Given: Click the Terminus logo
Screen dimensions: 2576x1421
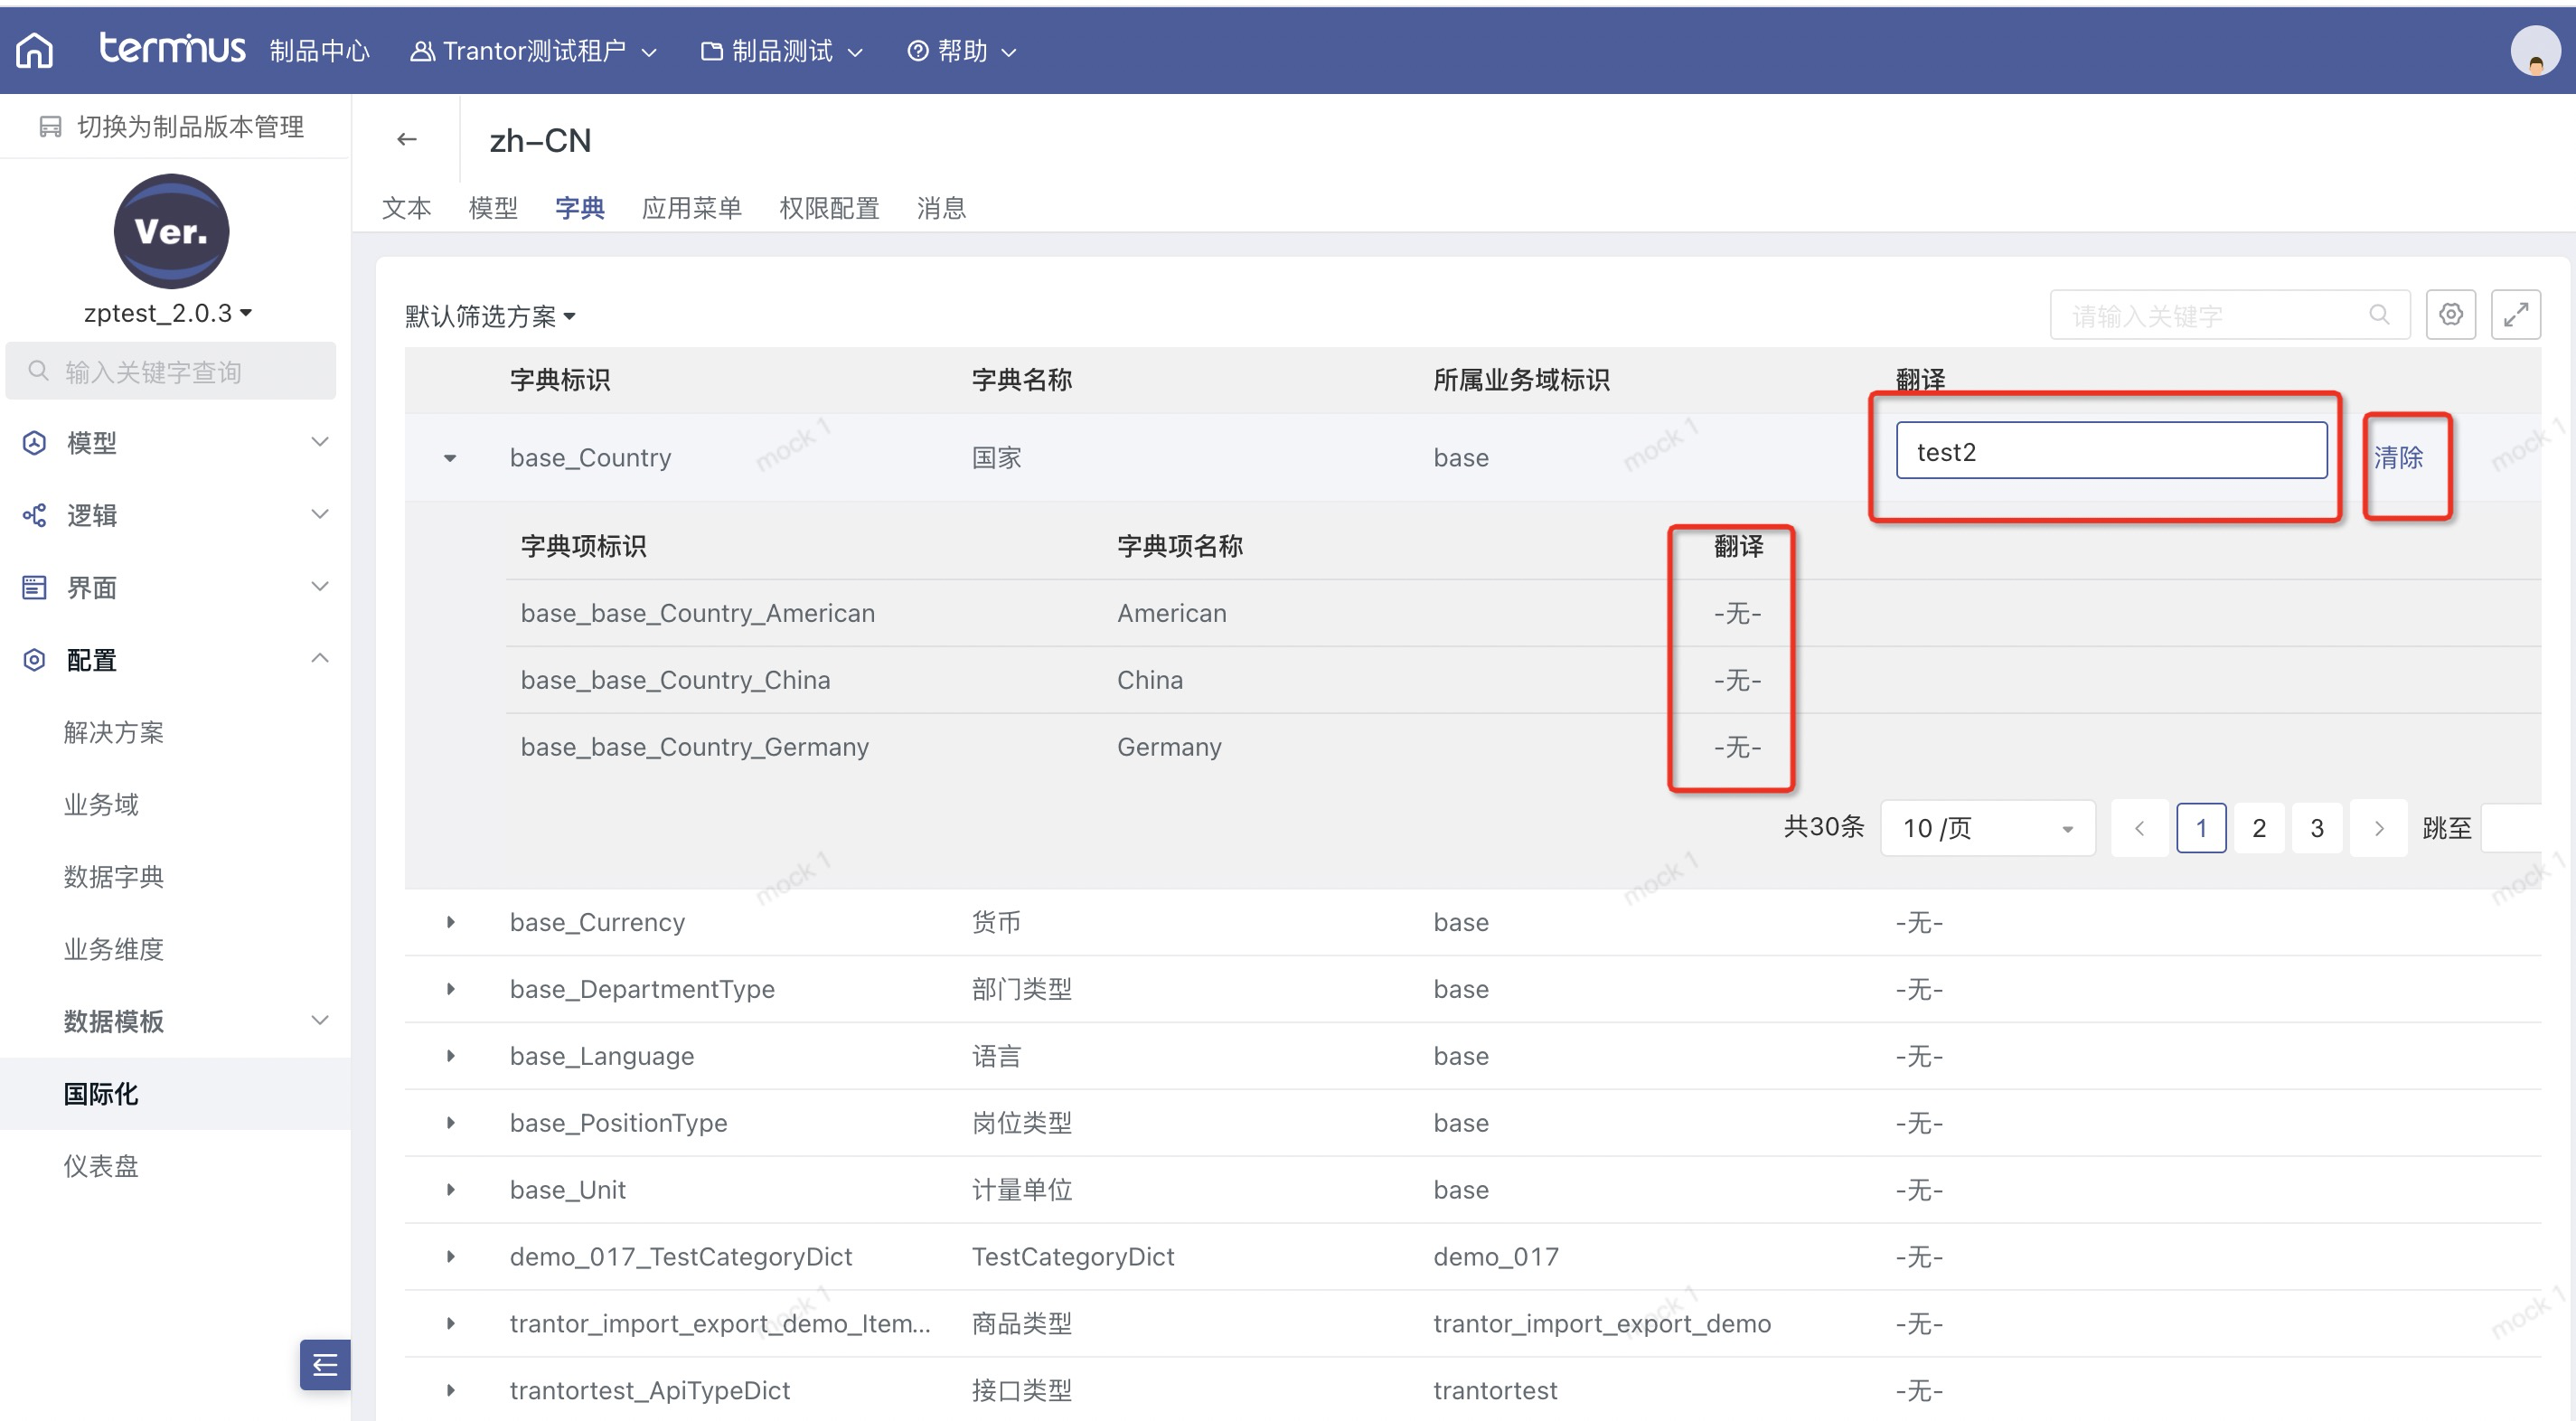Looking at the screenshot, I should 172,48.
